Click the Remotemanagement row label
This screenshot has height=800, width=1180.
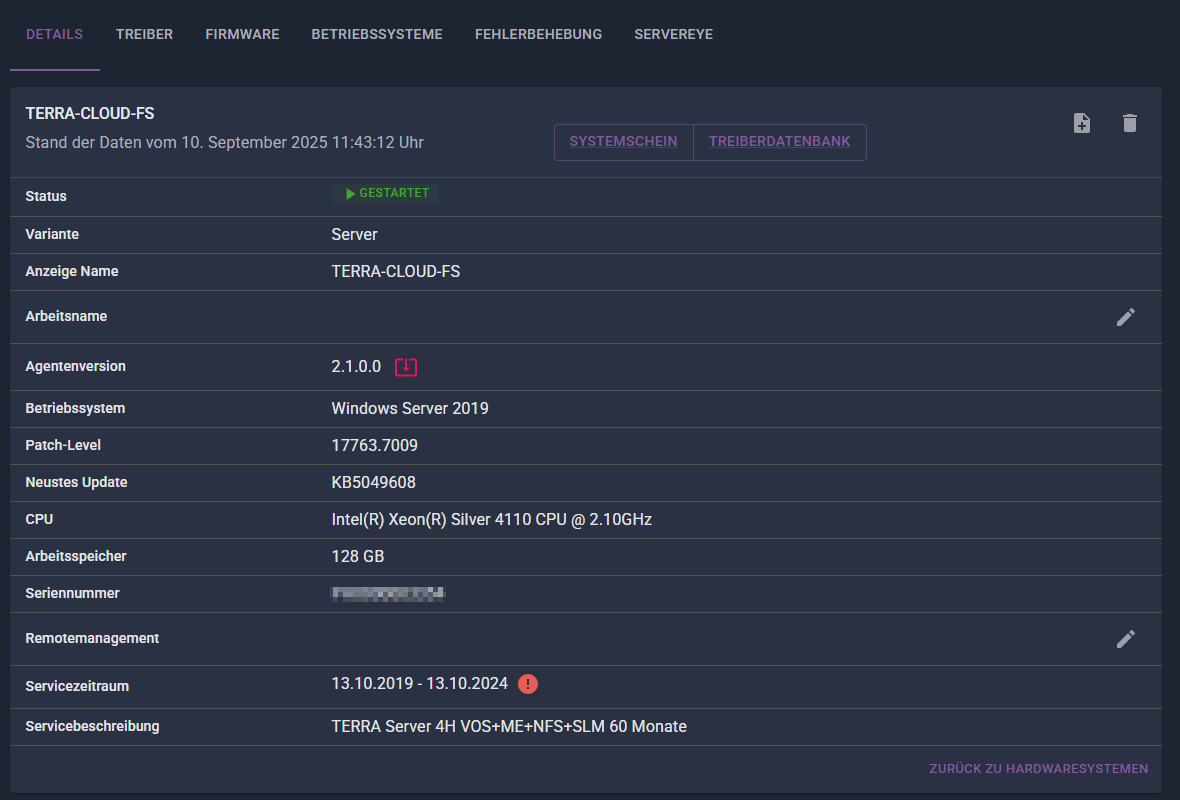tap(92, 638)
